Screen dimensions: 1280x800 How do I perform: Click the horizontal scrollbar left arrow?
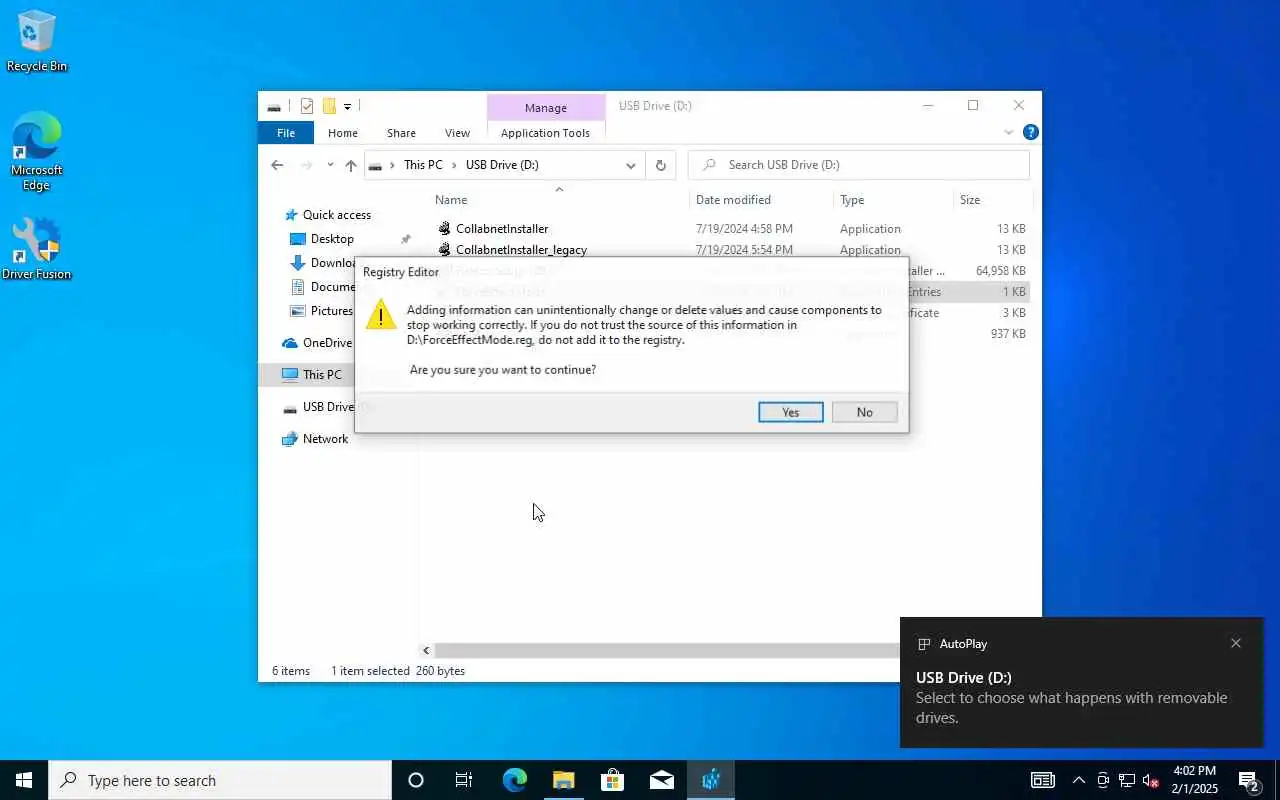pos(426,650)
